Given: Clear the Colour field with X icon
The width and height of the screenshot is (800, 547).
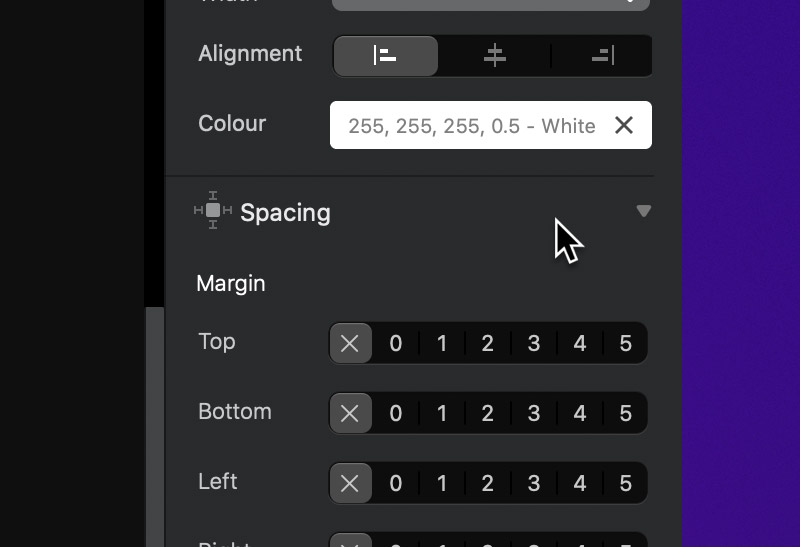Looking at the screenshot, I should [x=623, y=125].
